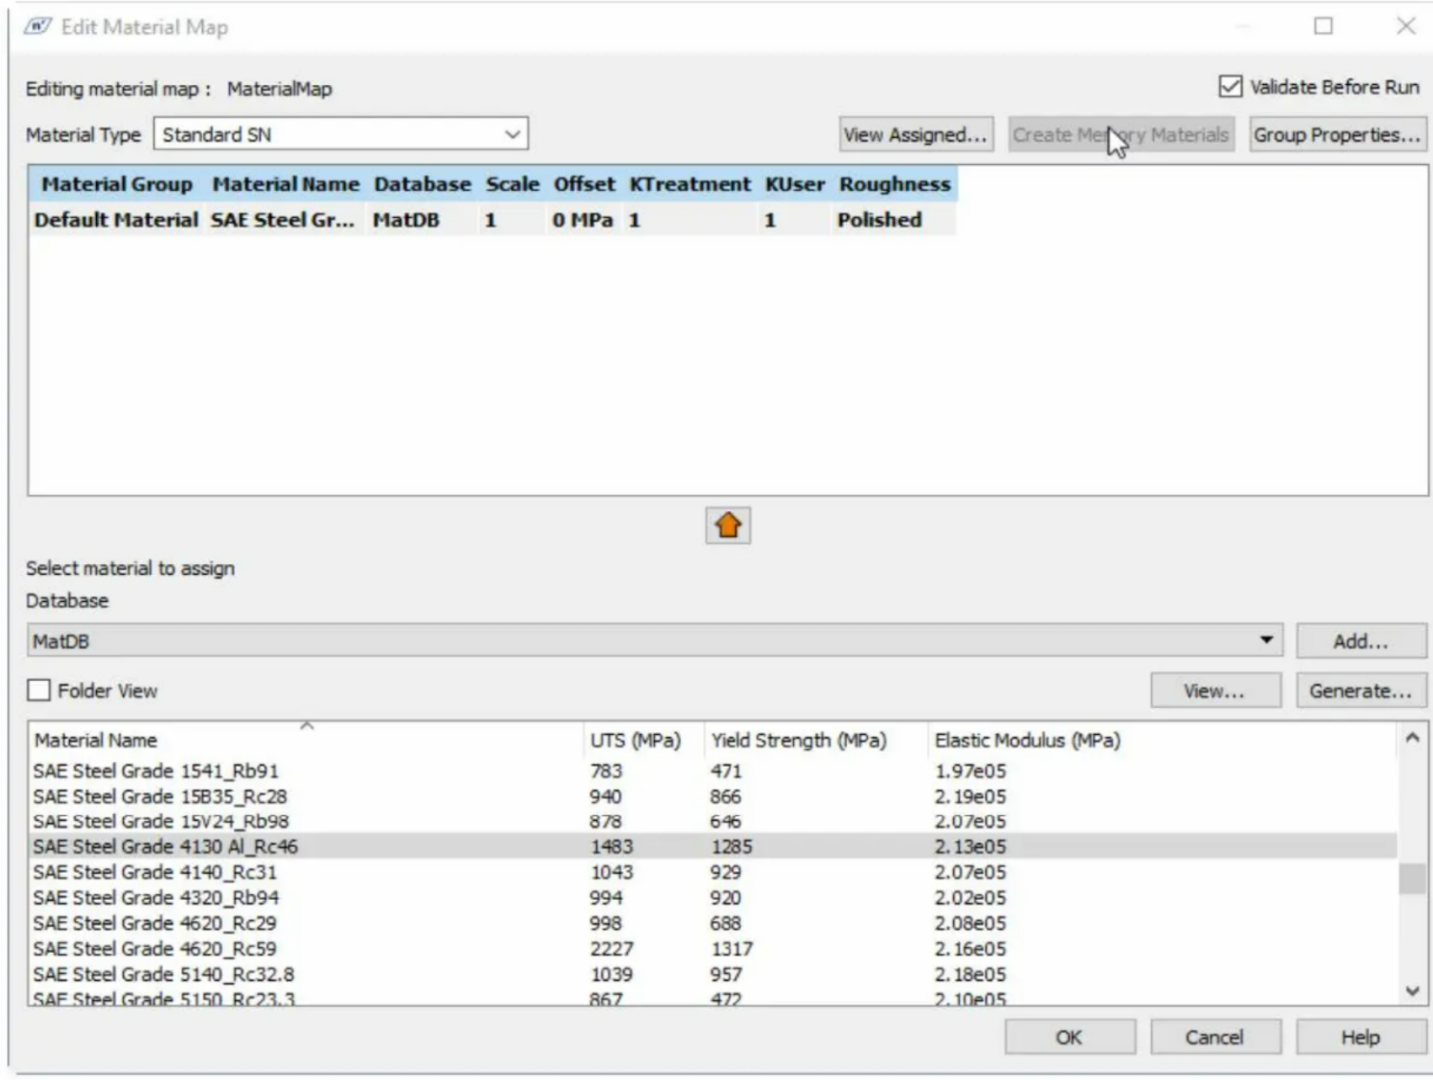Viewport: 1433px width, 1080px height.
Task: Maximize the Edit Material Map window
Action: pyautogui.click(x=1323, y=26)
